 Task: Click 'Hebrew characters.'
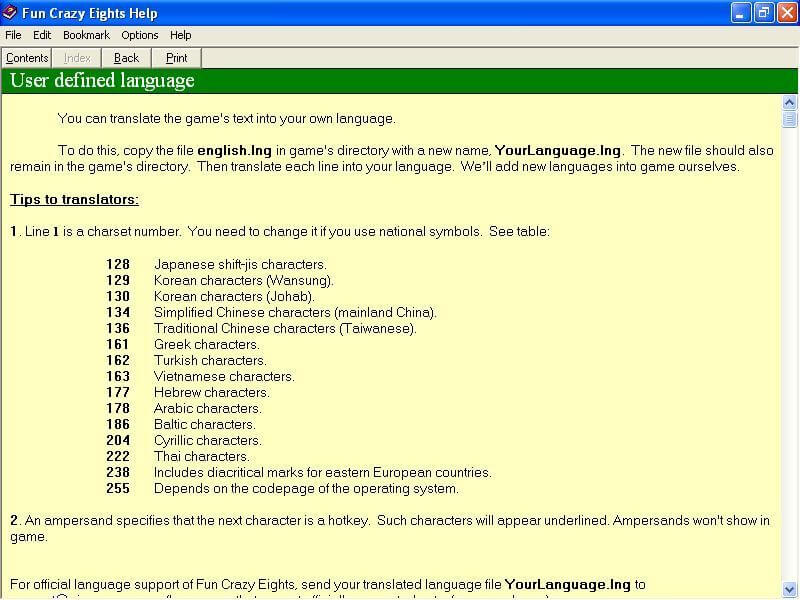coord(212,392)
